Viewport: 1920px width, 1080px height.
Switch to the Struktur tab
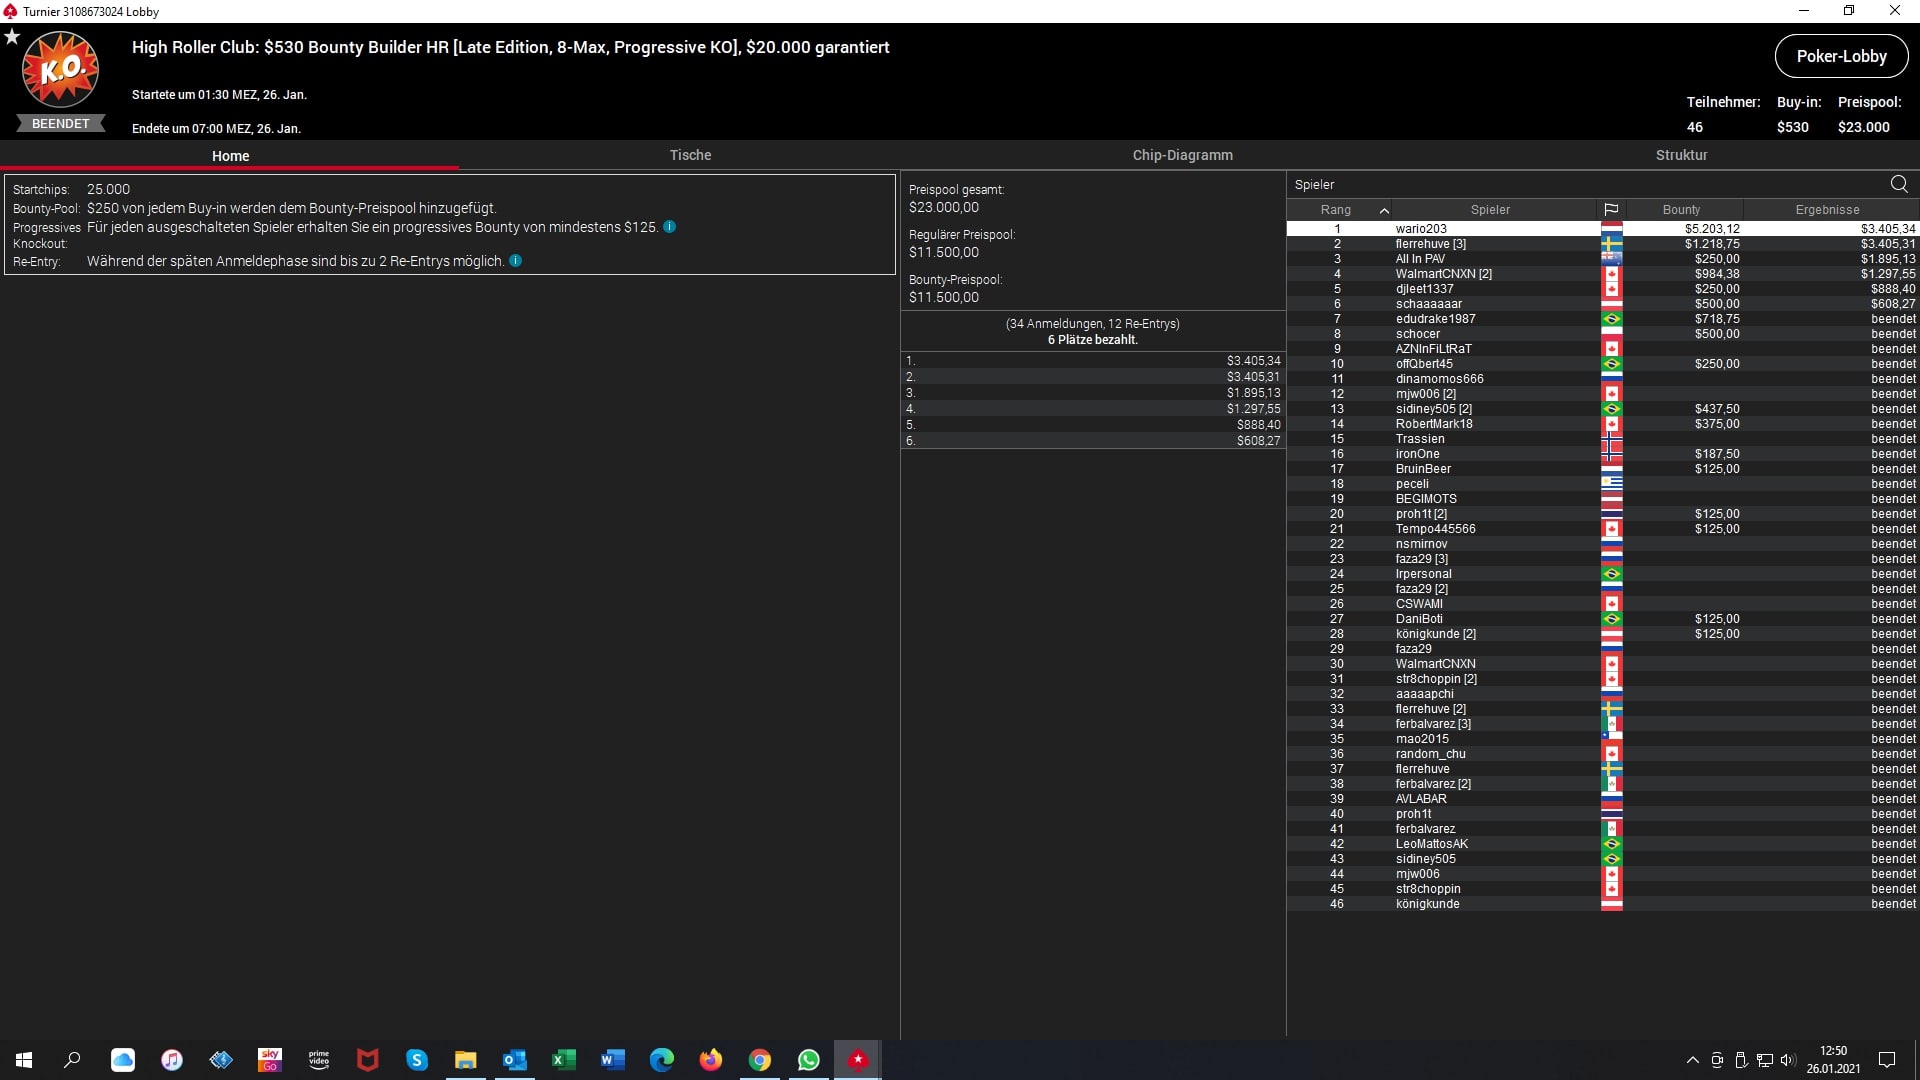[1681, 155]
